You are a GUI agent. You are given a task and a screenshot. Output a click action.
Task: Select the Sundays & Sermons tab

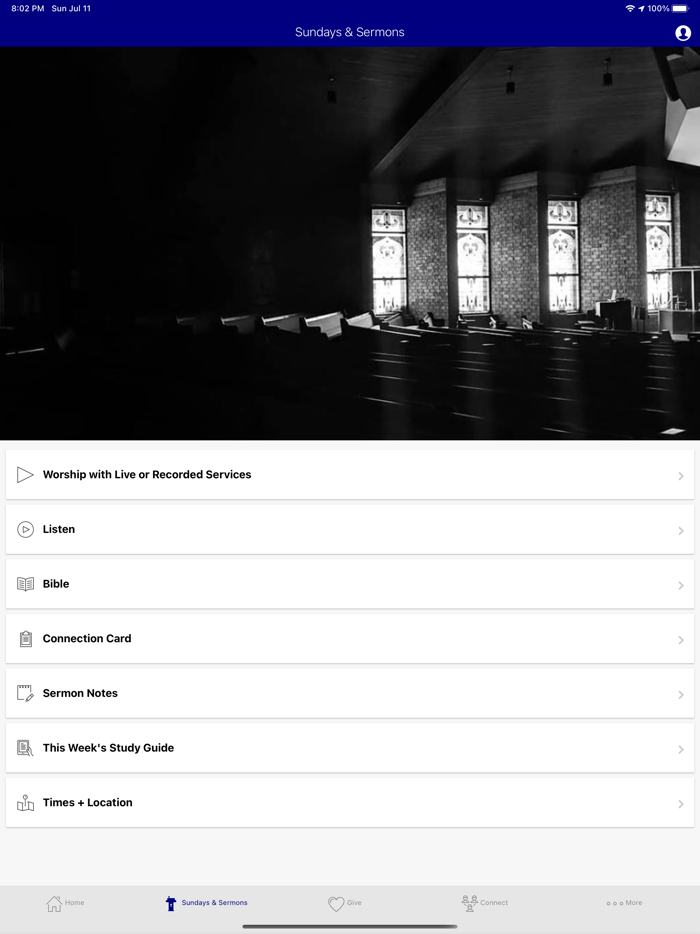point(206,903)
